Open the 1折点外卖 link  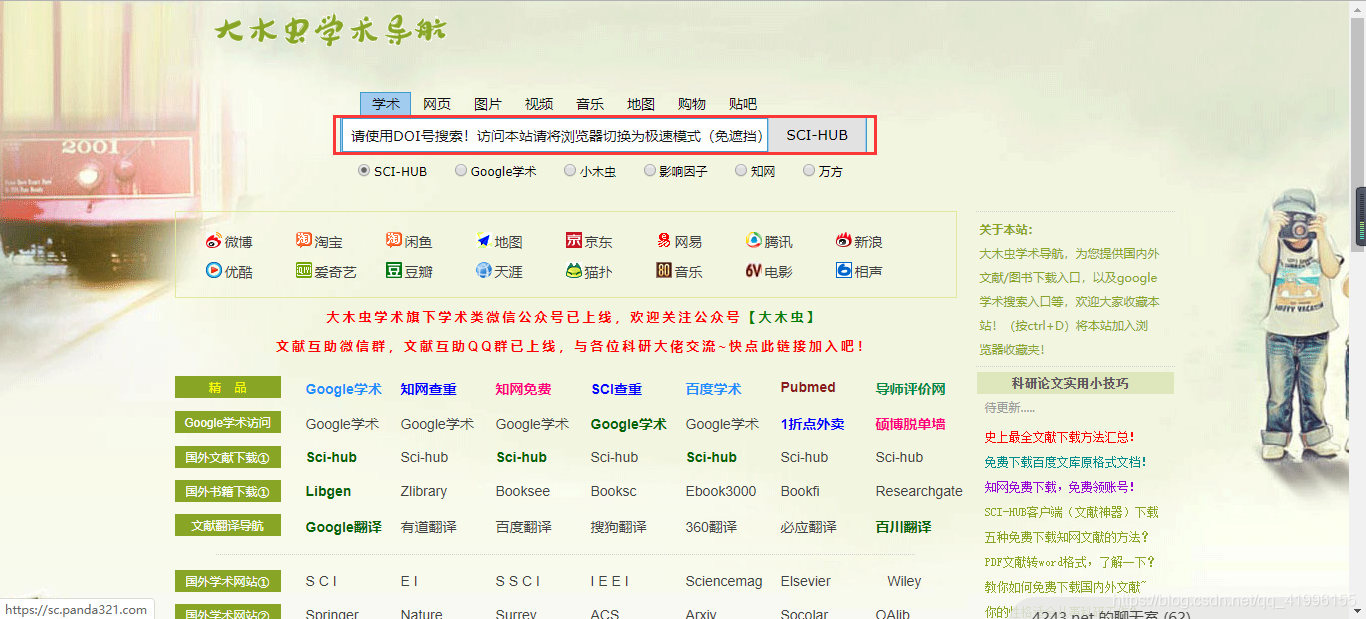[x=813, y=424]
